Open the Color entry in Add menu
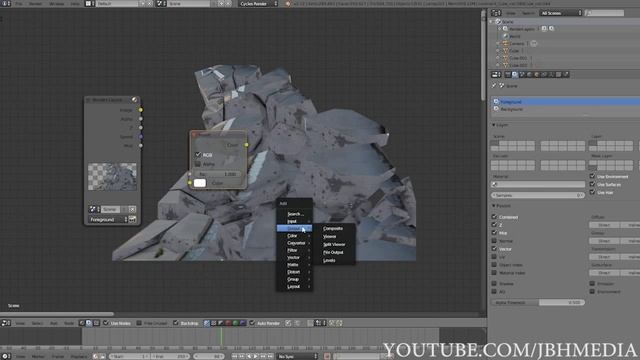The width and height of the screenshot is (640, 360). (x=294, y=236)
